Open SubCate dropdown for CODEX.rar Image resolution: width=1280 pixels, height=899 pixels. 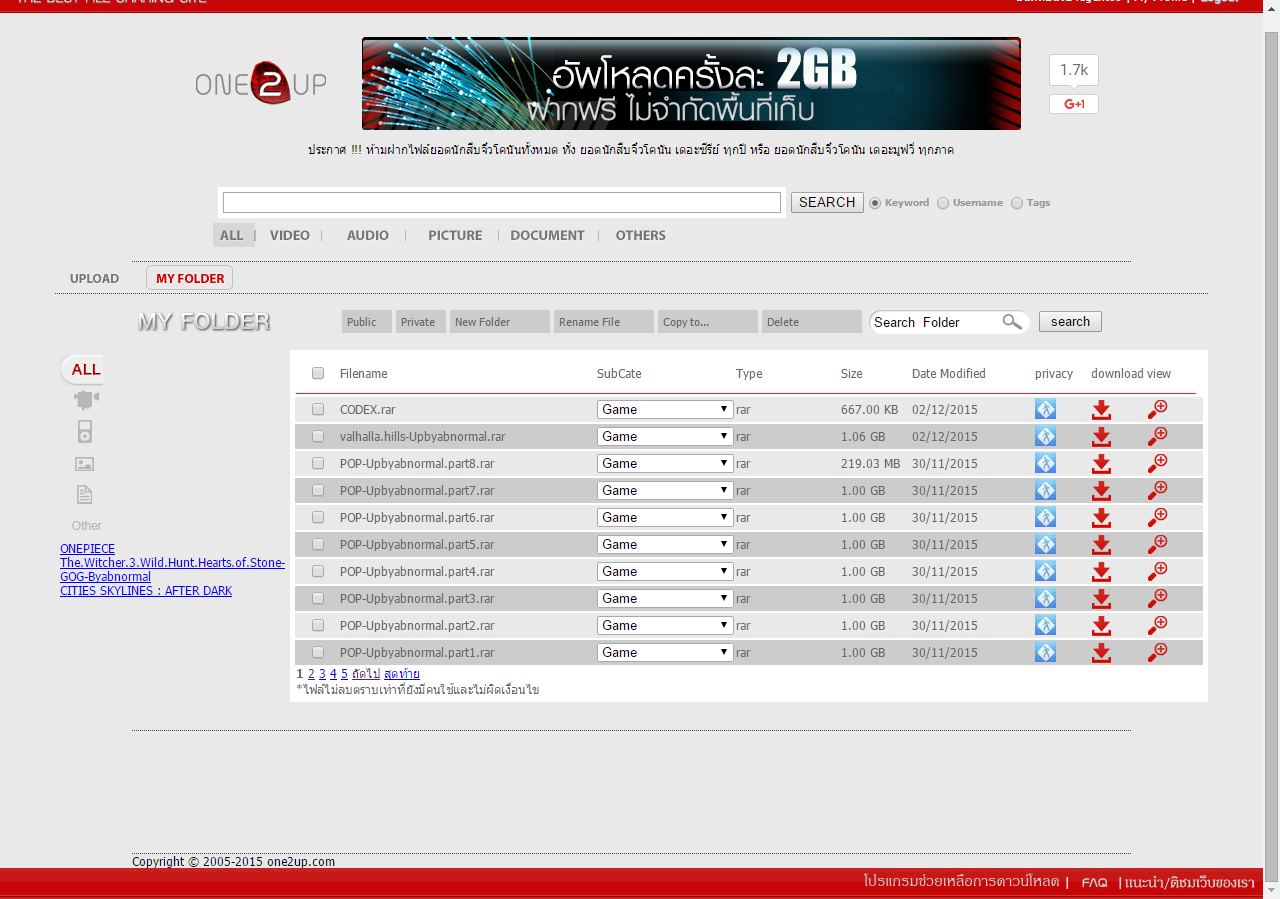point(665,409)
